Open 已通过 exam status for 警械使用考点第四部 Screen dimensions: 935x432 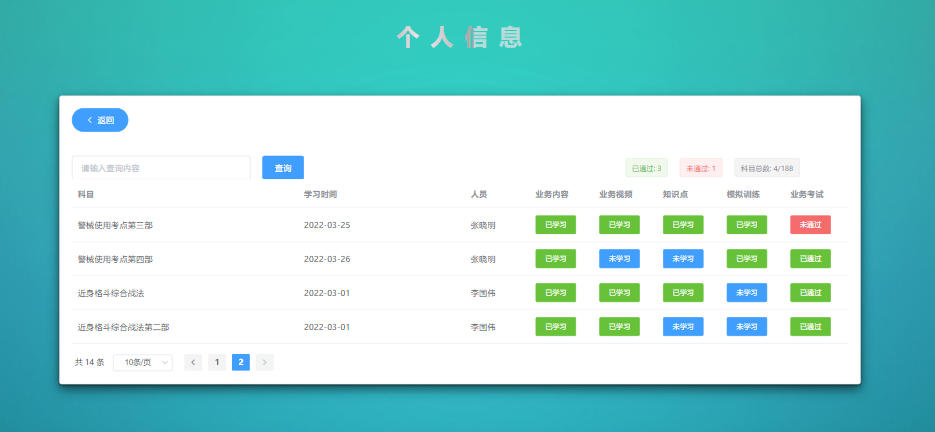(x=810, y=259)
